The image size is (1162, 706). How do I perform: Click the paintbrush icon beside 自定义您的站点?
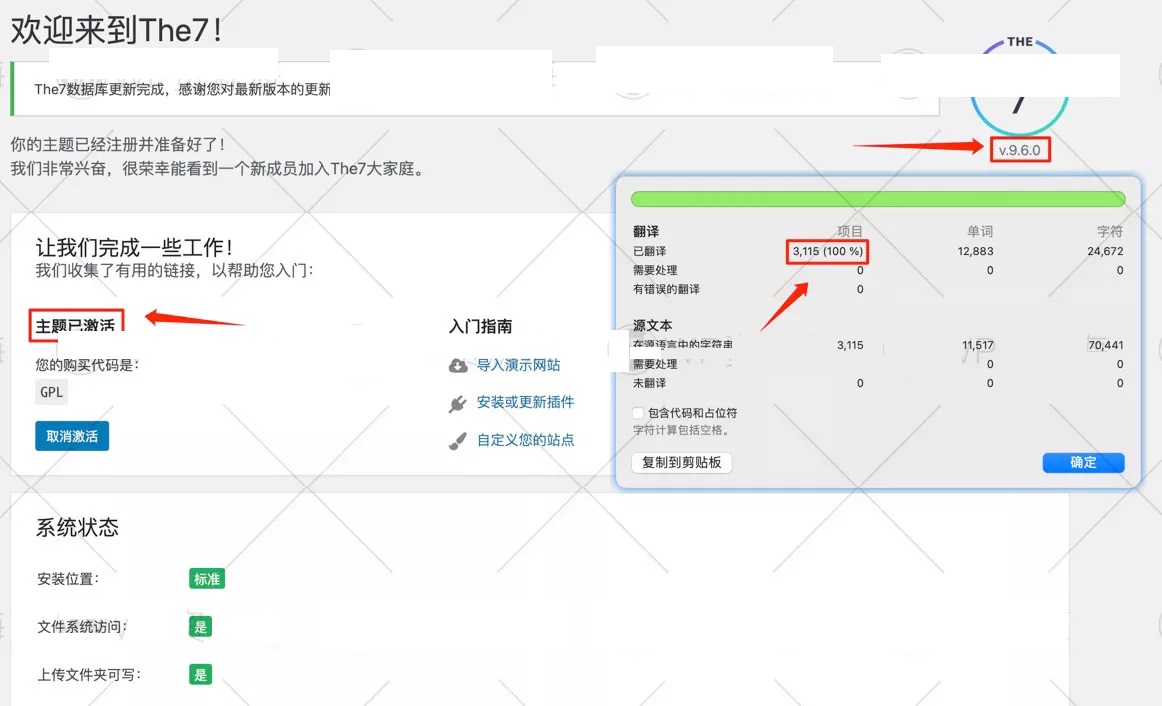(x=458, y=440)
